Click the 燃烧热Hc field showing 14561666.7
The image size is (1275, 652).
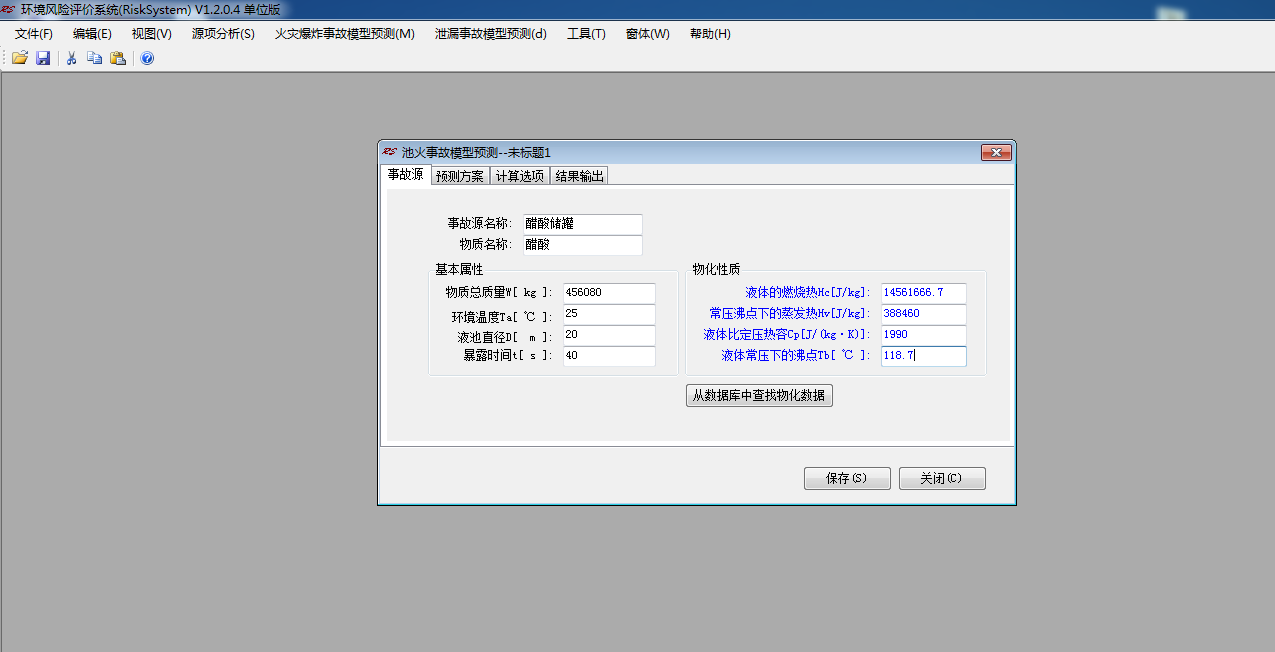pos(924,293)
